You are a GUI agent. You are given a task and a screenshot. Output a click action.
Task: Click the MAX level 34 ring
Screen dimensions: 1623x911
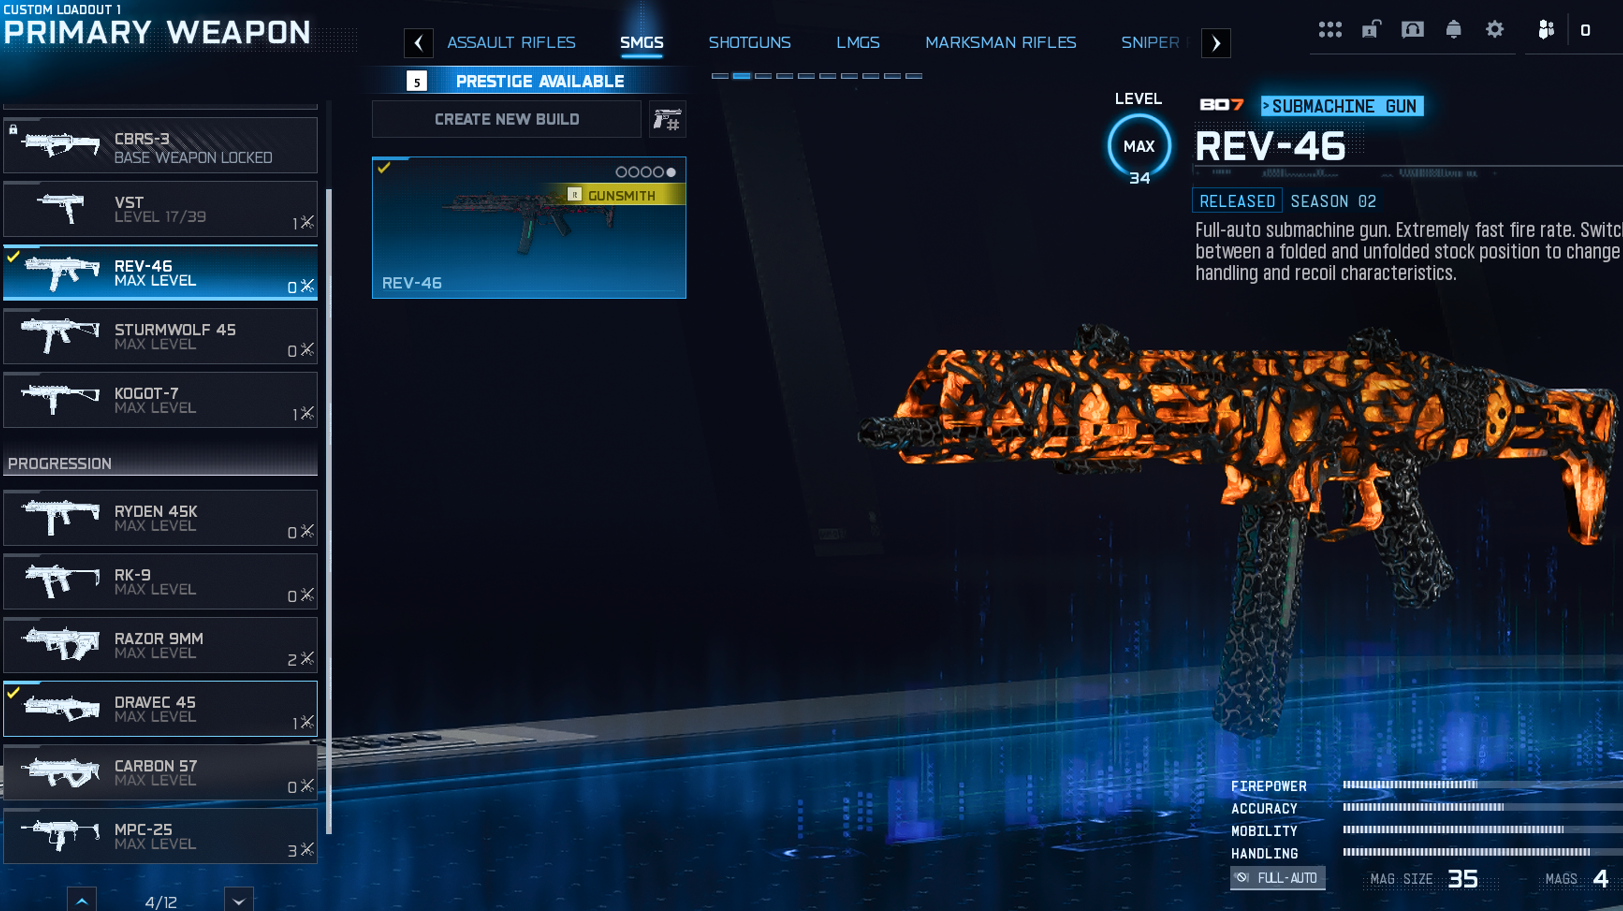(x=1139, y=147)
